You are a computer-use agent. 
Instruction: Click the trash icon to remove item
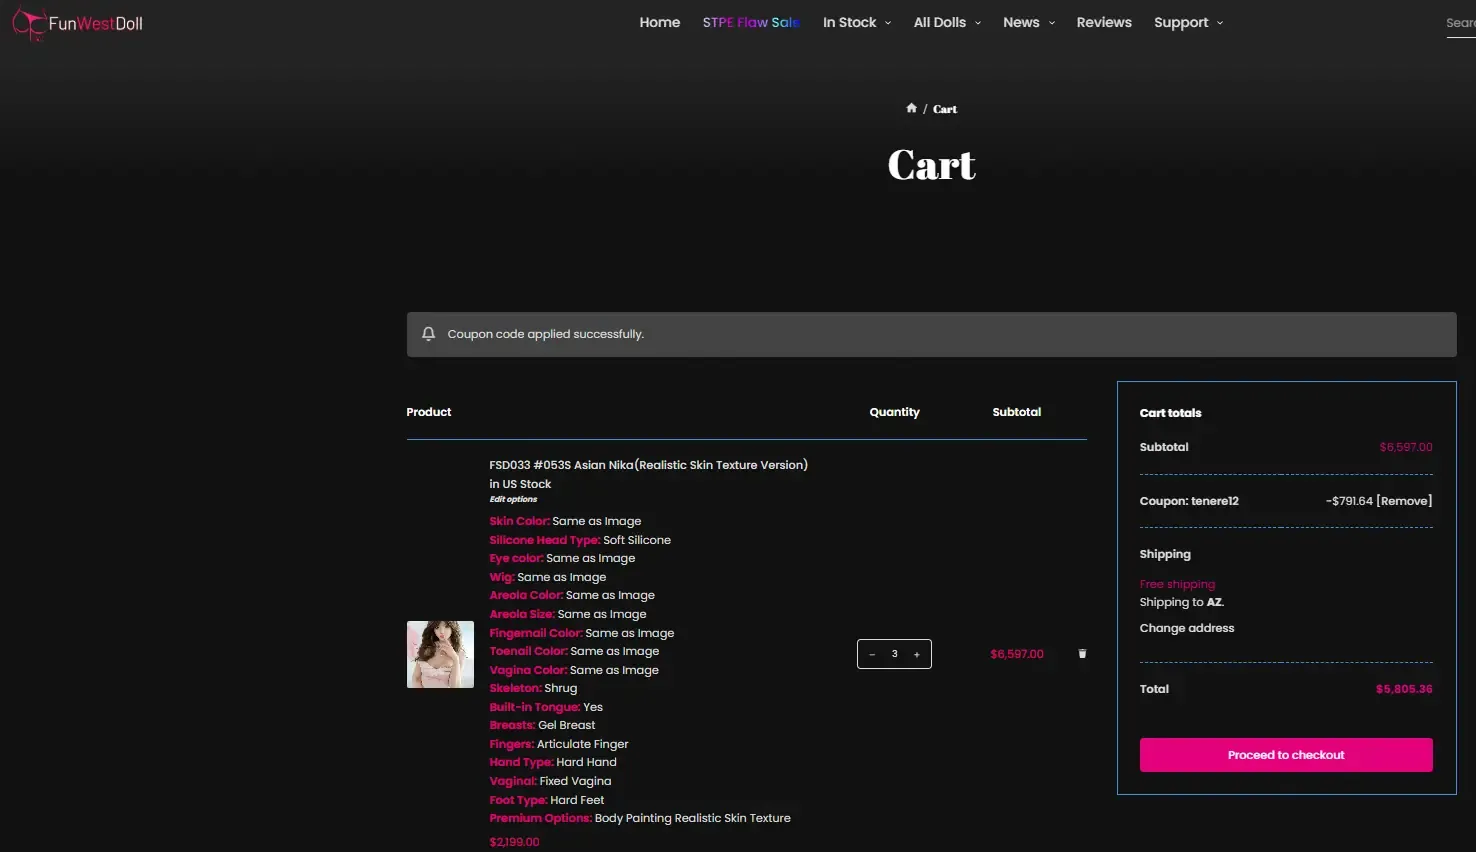(1082, 654)
